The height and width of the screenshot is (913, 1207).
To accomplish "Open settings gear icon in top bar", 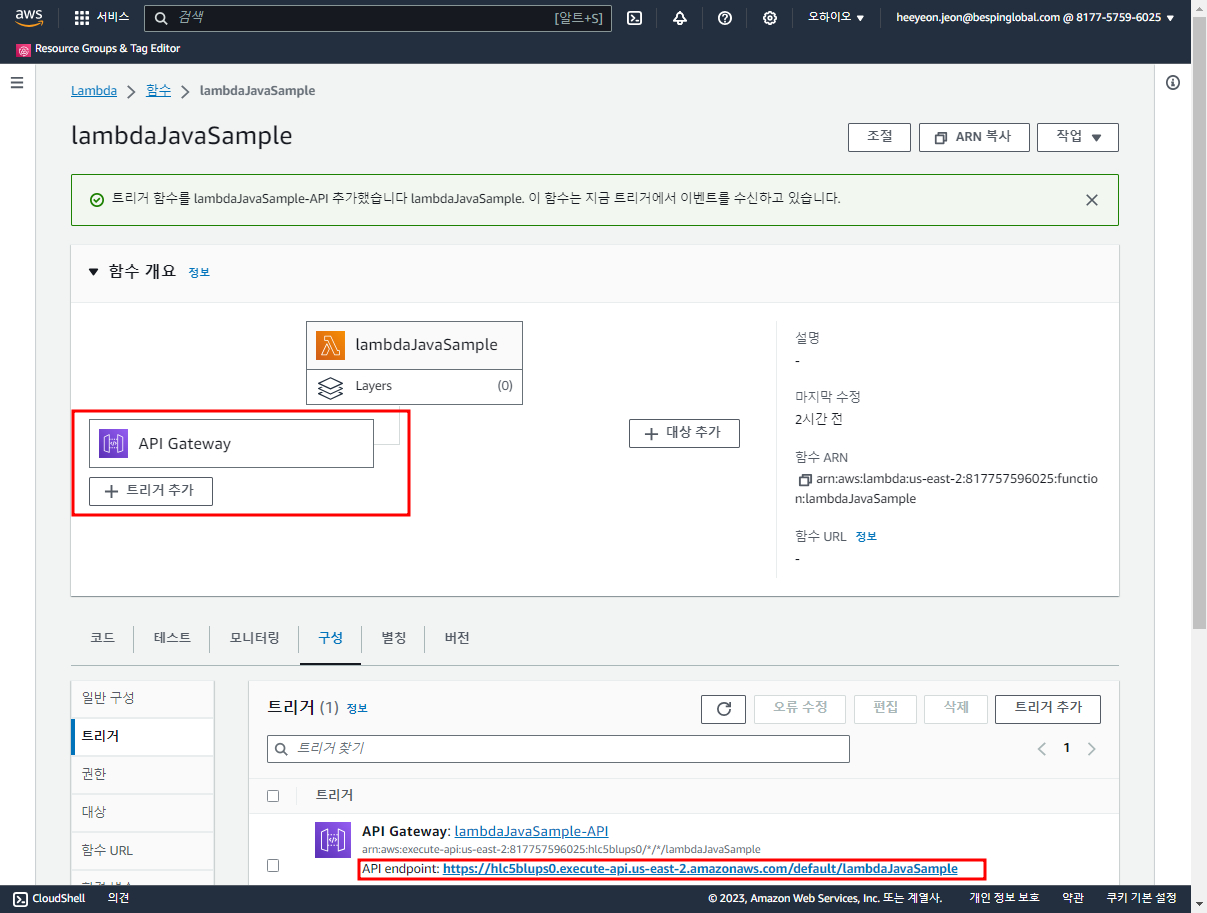I will tap(770, 18).
